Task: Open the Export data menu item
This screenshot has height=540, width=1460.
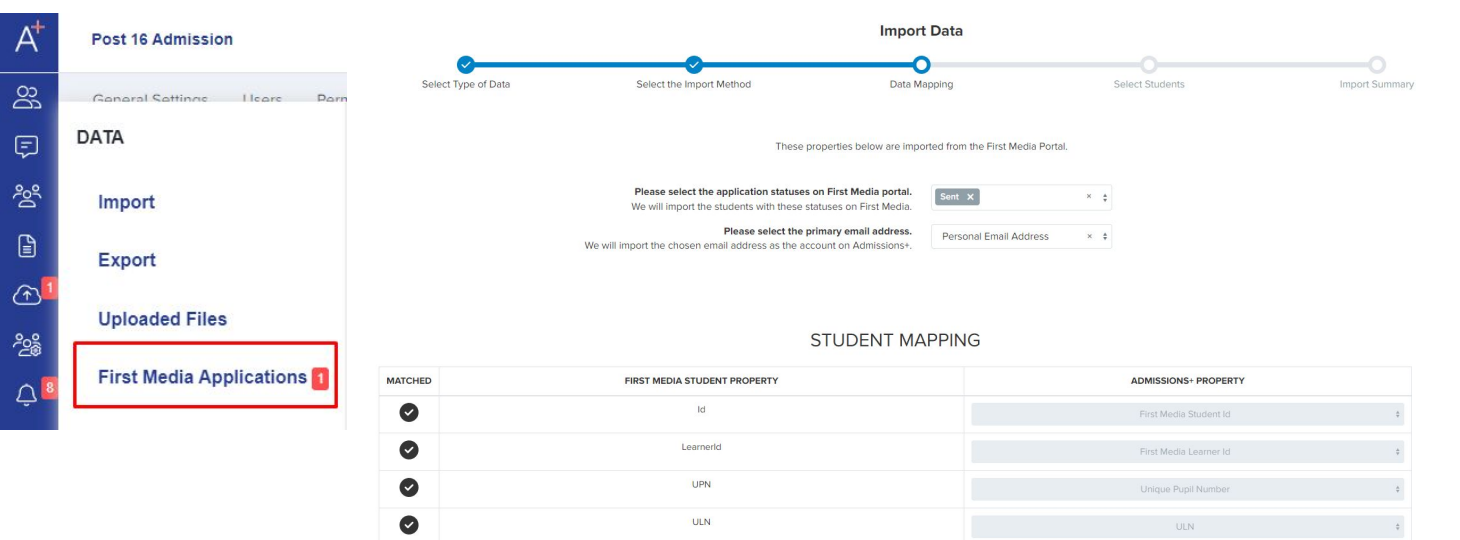Action: (x=127, y=260)
